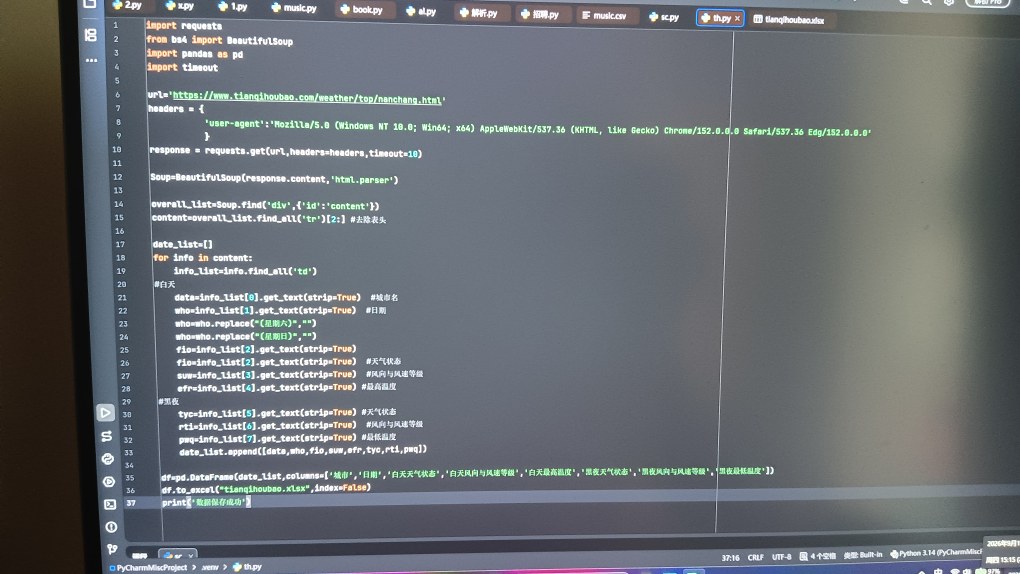Click the 'for info in content:' line
1020x574 pixels.
(202, 258)
